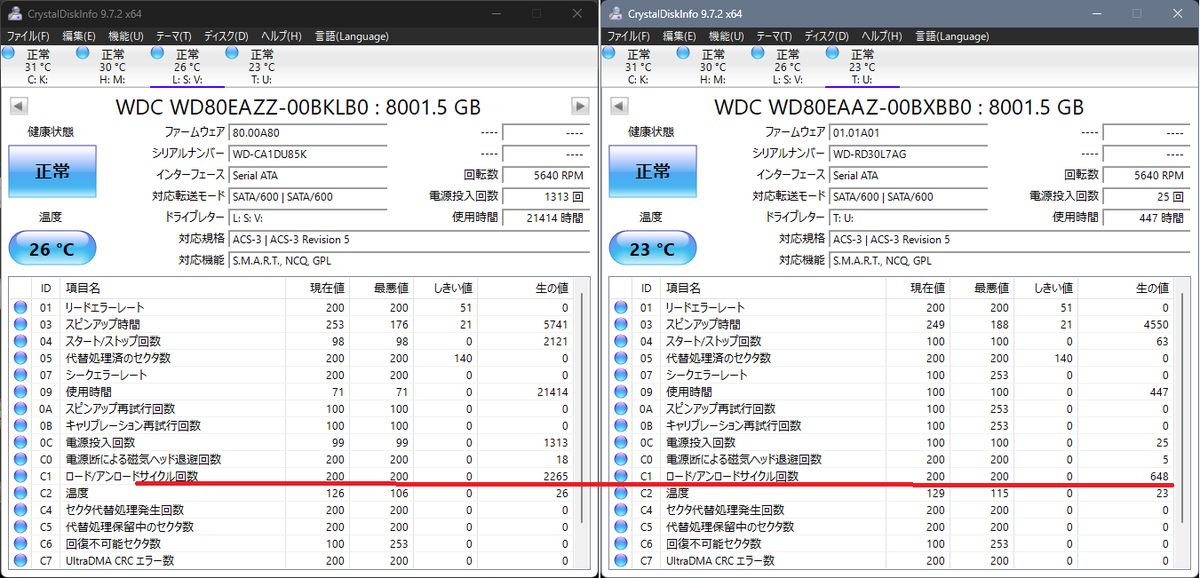Open 言語(Language) menu in right window
Image resolution: width=1200 pixels, height=578 pixels.
tap(951, 36)
